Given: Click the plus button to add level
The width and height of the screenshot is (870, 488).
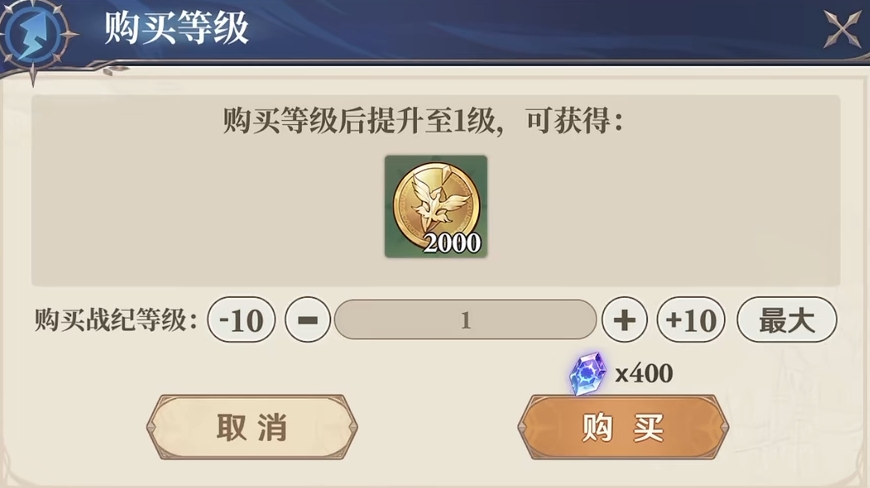Looking at the screenshot, I should [x=624, y=319].
